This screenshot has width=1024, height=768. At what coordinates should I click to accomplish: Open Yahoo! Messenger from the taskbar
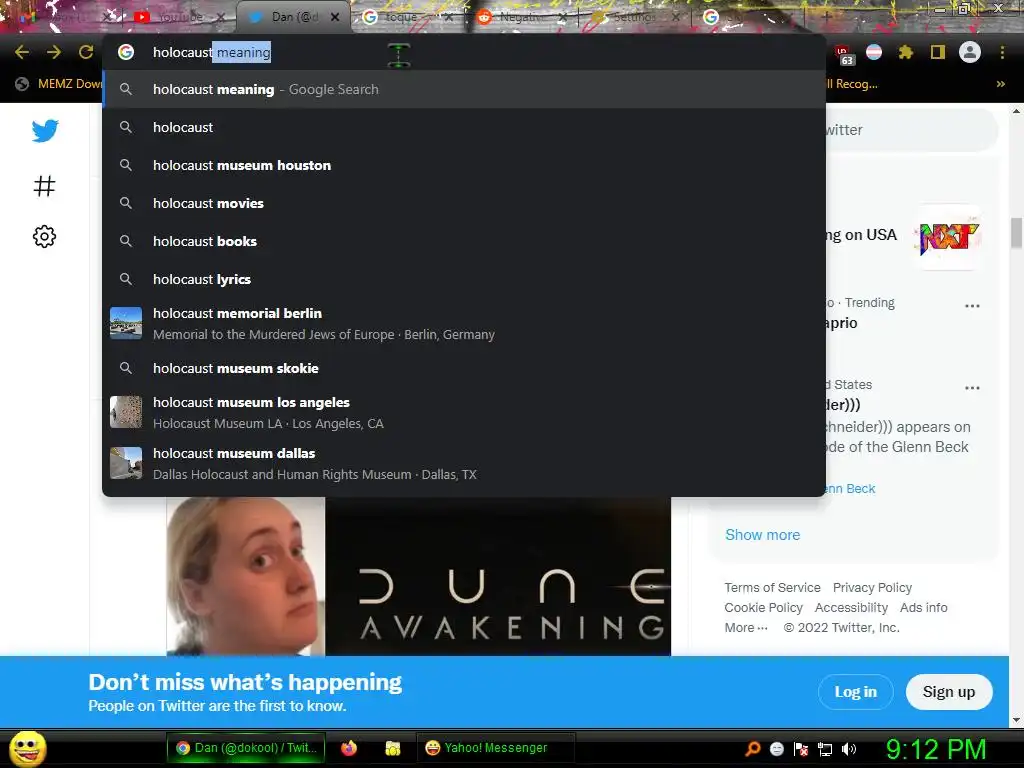click(495, 748)
